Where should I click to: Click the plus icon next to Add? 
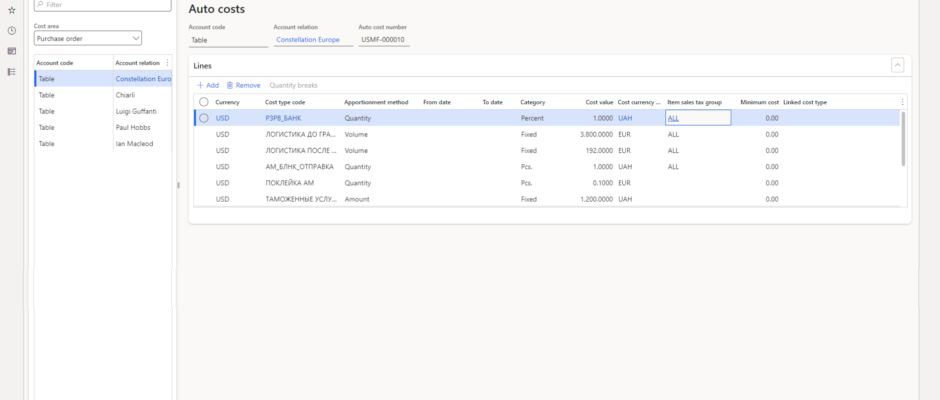coord(201,85)
